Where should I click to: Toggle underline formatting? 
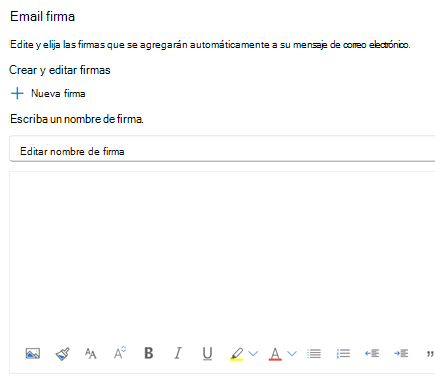click(x=207, y=354)
